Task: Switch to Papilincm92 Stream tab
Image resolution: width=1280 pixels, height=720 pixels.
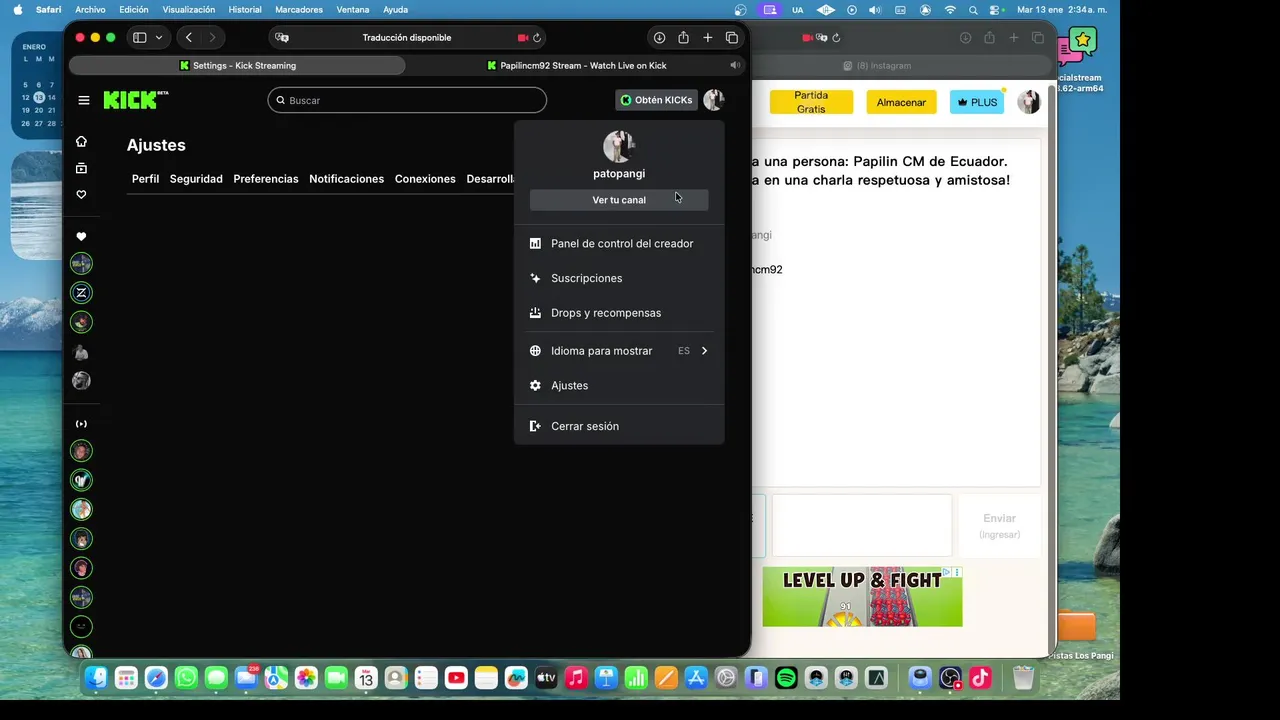Action: tap(577, 65)
